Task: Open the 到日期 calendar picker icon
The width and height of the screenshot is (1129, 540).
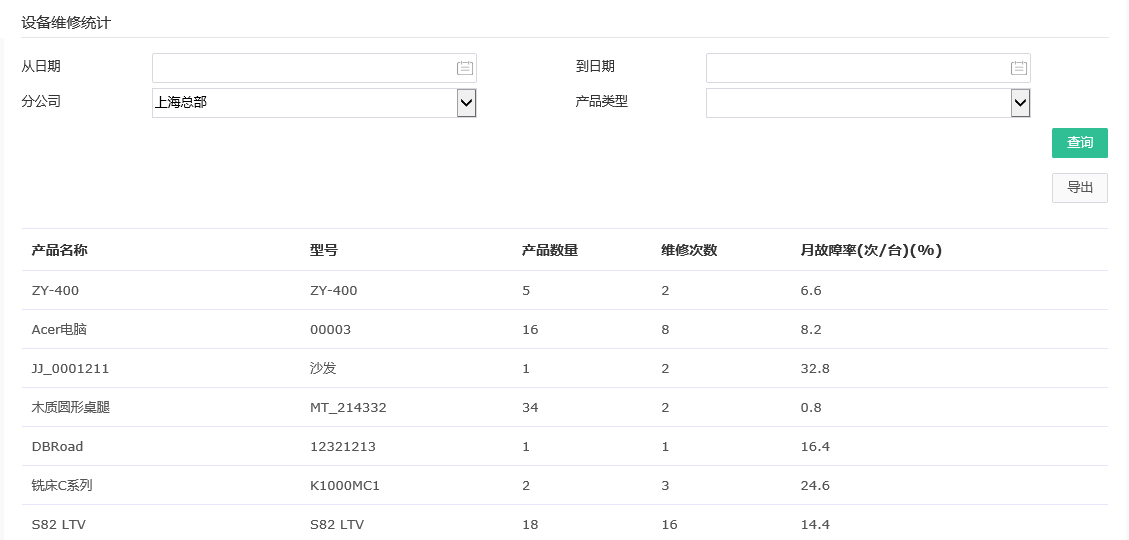Action: pyautogui.click(x=1018, y=68)
